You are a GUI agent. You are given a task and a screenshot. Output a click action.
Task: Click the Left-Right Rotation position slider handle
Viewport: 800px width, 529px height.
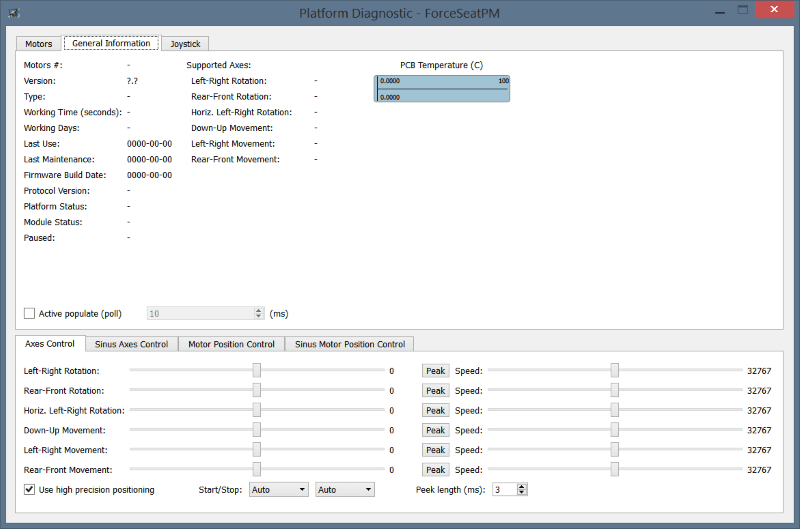[x=257, y=370]
